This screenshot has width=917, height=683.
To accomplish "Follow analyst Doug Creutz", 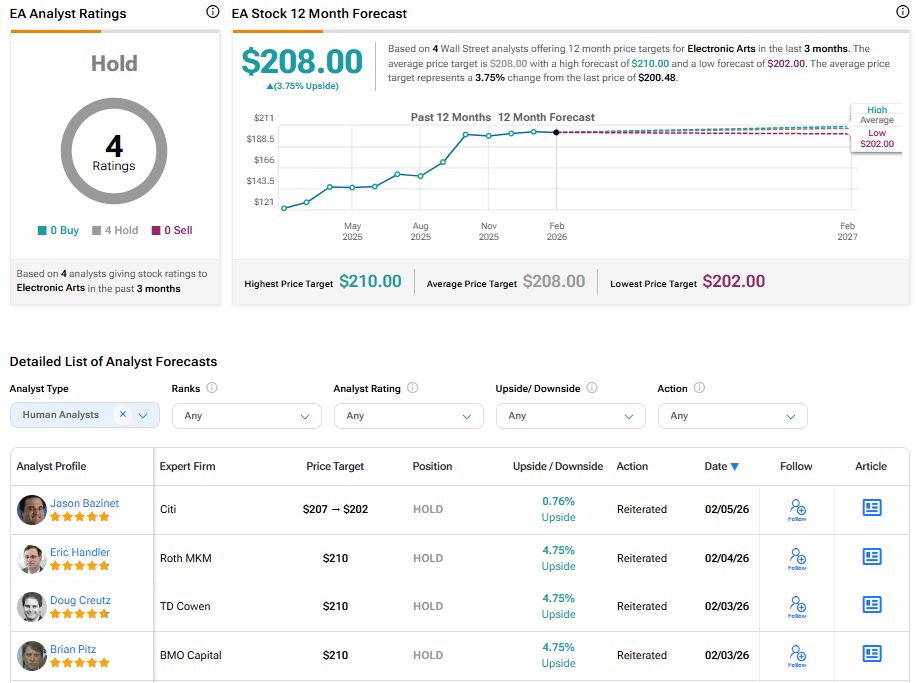I will point(797,606).
